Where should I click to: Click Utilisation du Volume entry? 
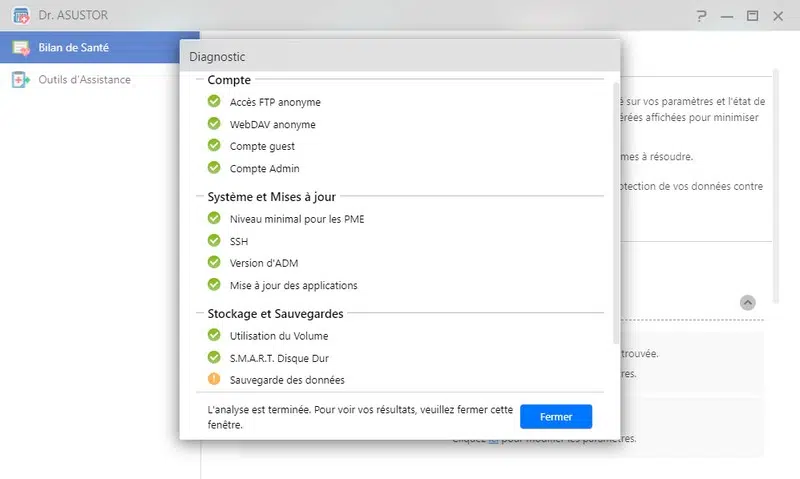coord(279,336)
